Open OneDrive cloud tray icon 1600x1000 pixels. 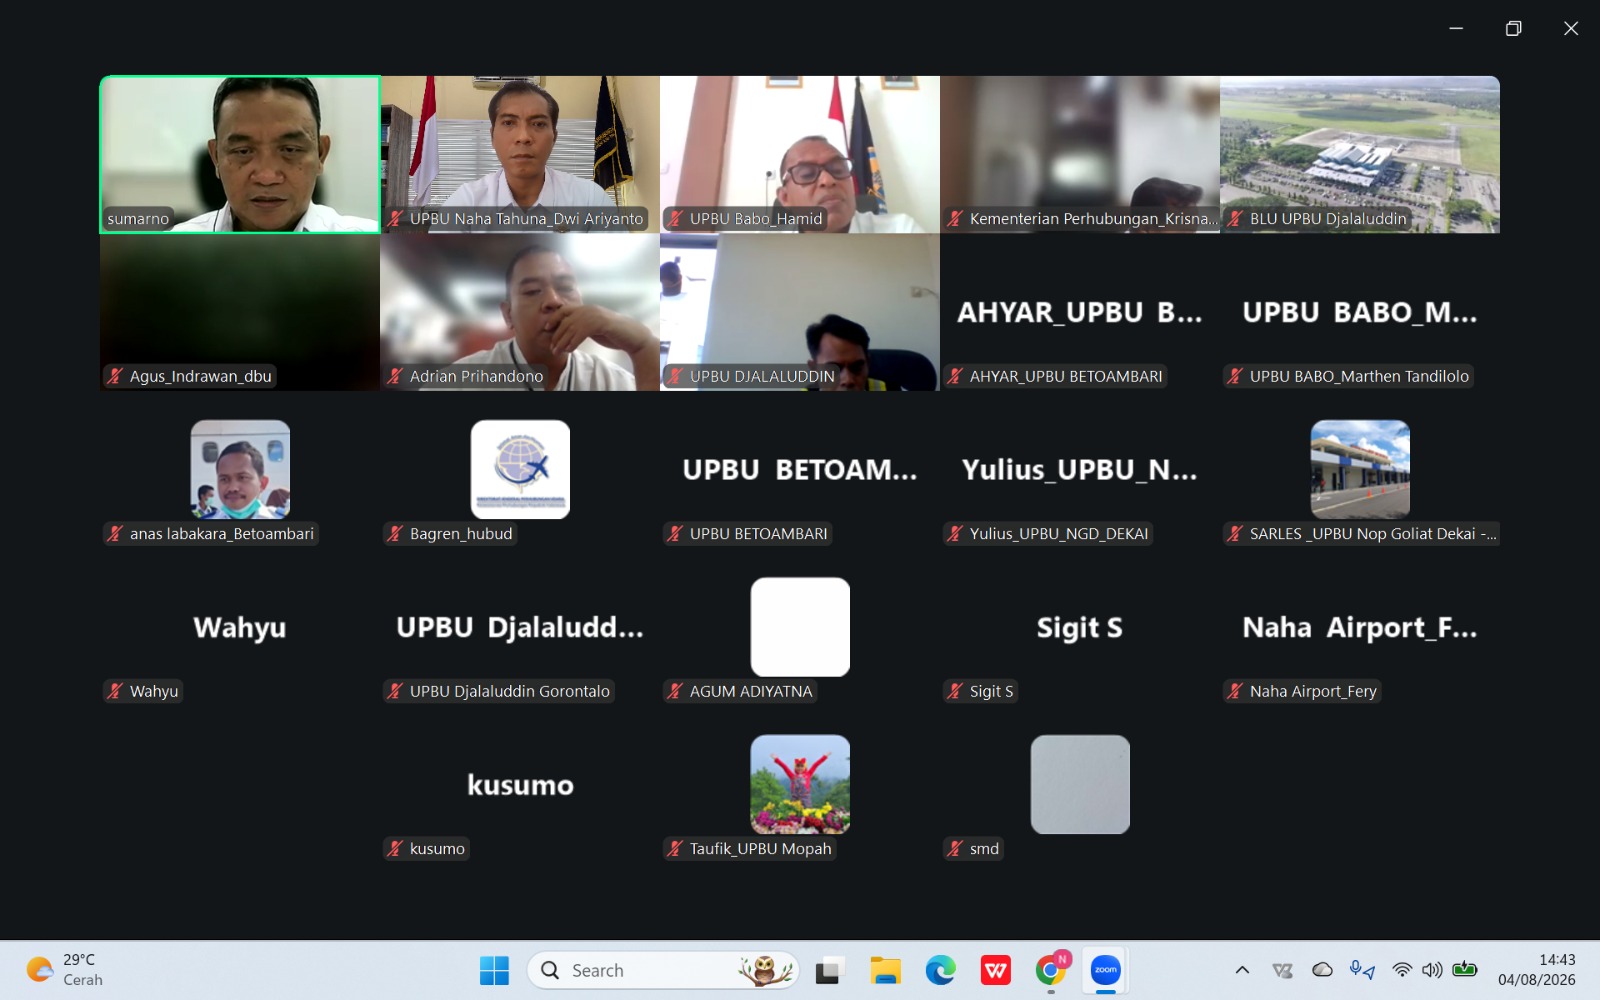pos(1322,970)
